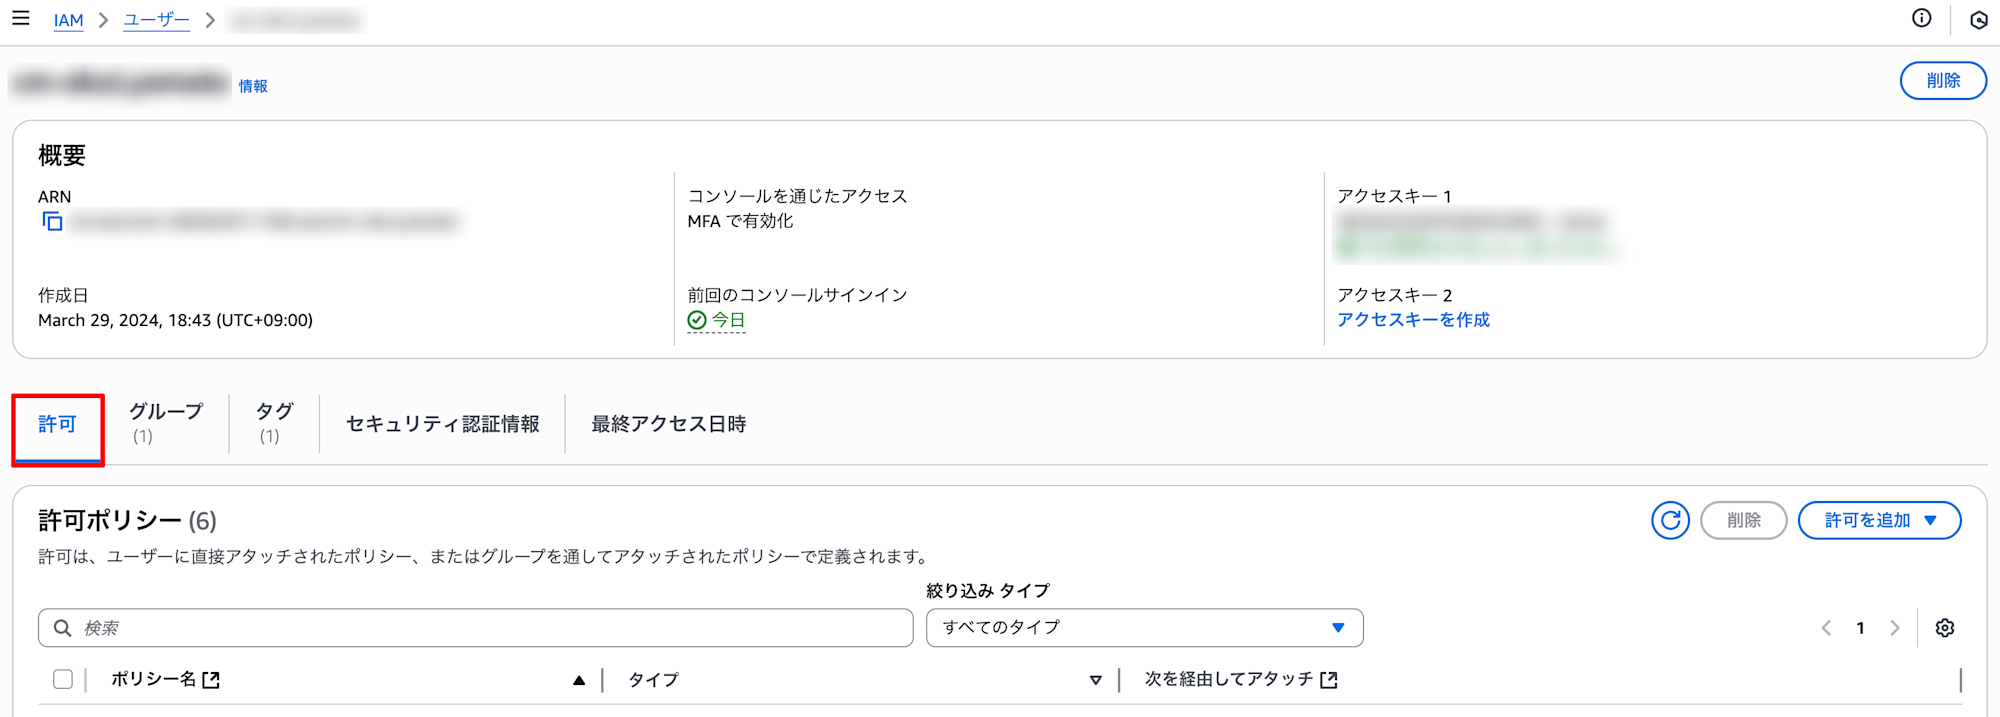This screenshot has width=2000, height=717.
Task: Click 次を経由してアタッチ column header
Action: (1229, 679)
